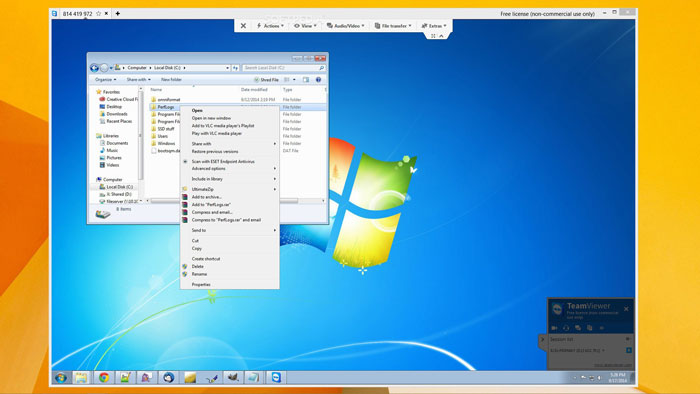This screenshot has width=700, height=394.
Task: Toggle the preview pane icon
Action: 306,79
